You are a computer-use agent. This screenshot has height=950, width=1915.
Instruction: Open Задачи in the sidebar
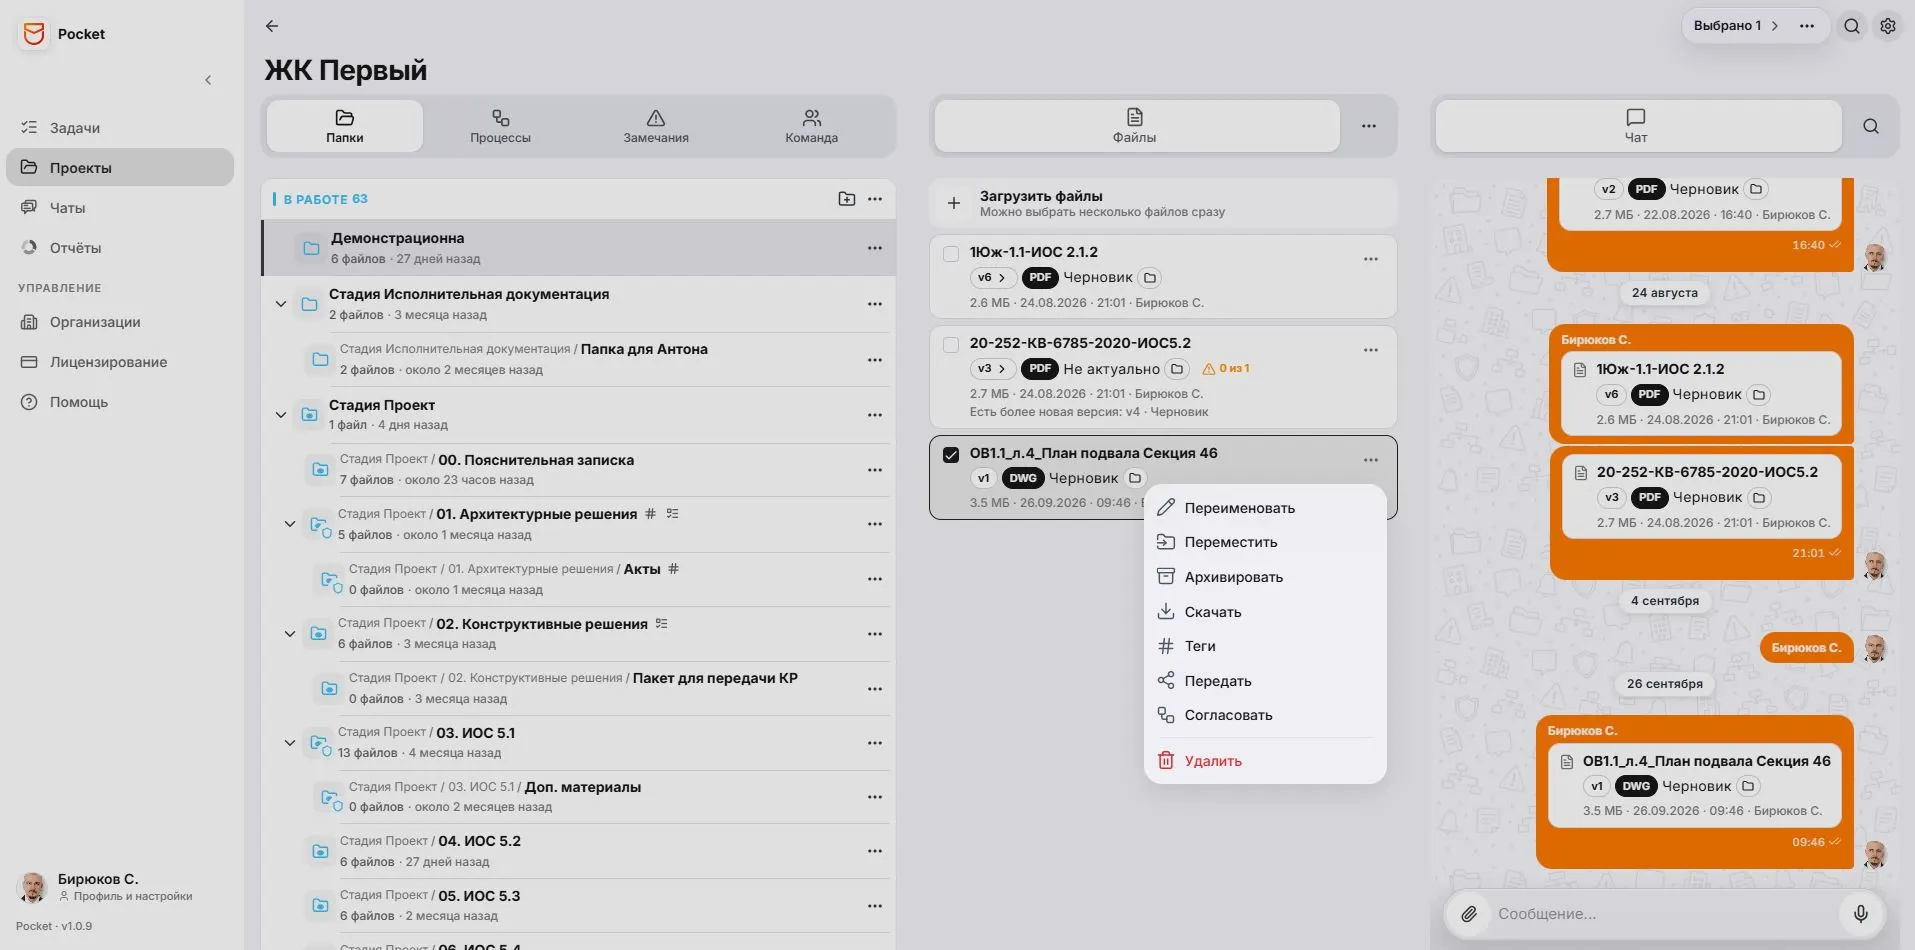[x=120, y=128]
